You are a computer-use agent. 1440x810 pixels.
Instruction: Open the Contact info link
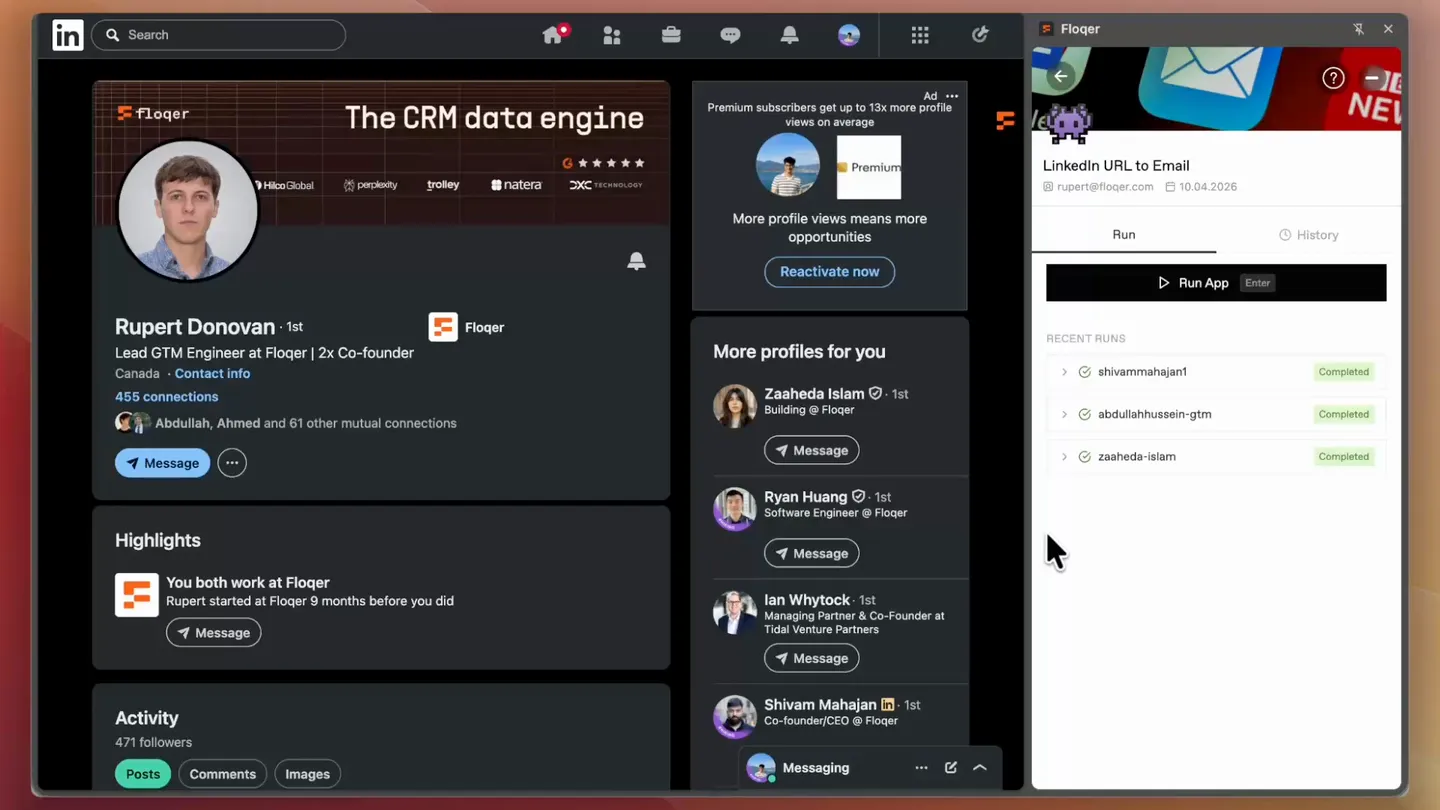click(x=212, y=373)
